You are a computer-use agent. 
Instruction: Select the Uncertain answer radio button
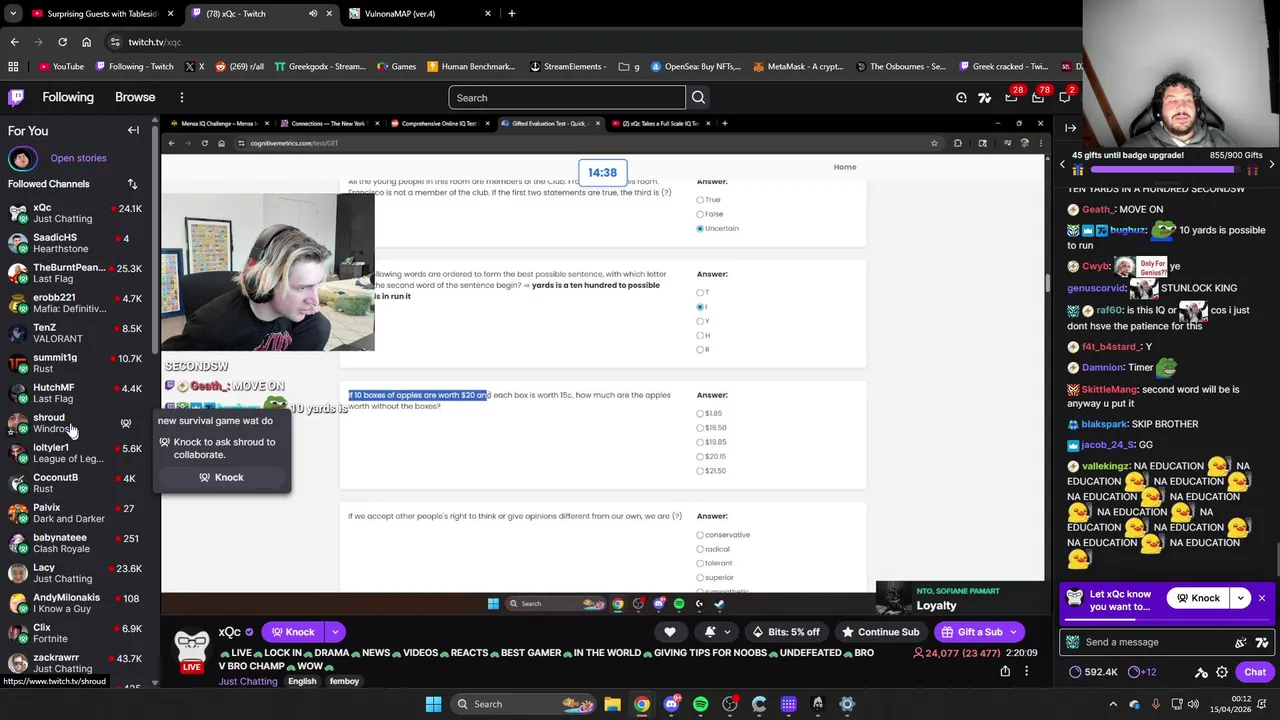coord(700,228)
